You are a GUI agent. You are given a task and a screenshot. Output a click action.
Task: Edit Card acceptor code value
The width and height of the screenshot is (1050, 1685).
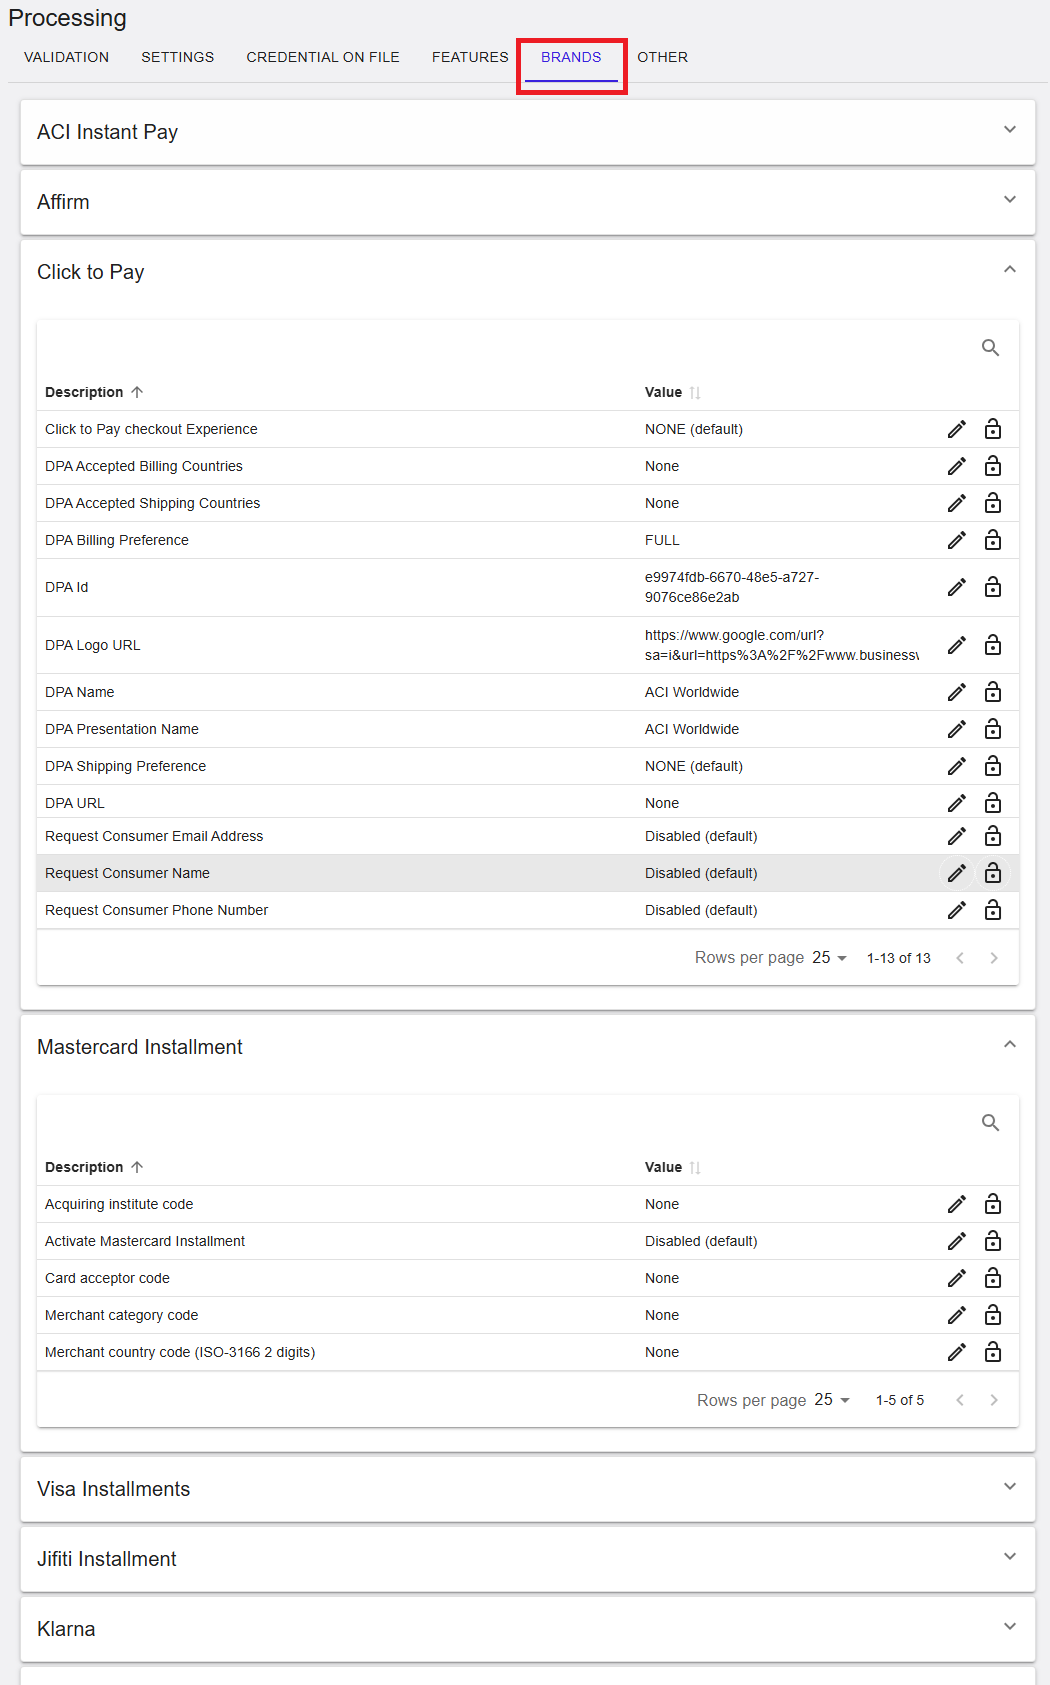click(957, 1278)
